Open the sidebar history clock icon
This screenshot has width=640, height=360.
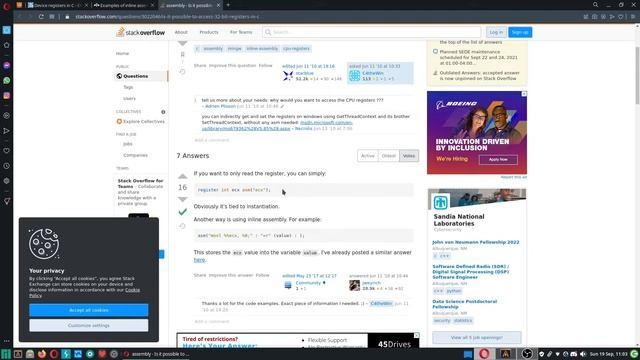(7, 166)
